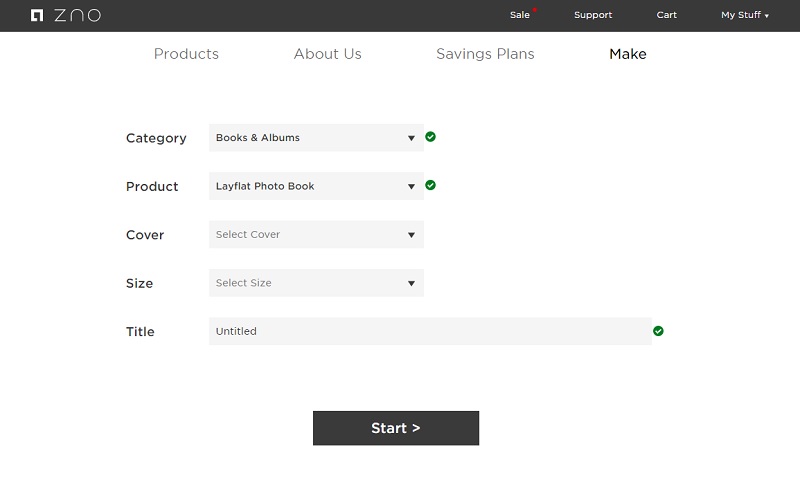Click the ZNO logo icon
800x498 pixels.
coord(37,15)
